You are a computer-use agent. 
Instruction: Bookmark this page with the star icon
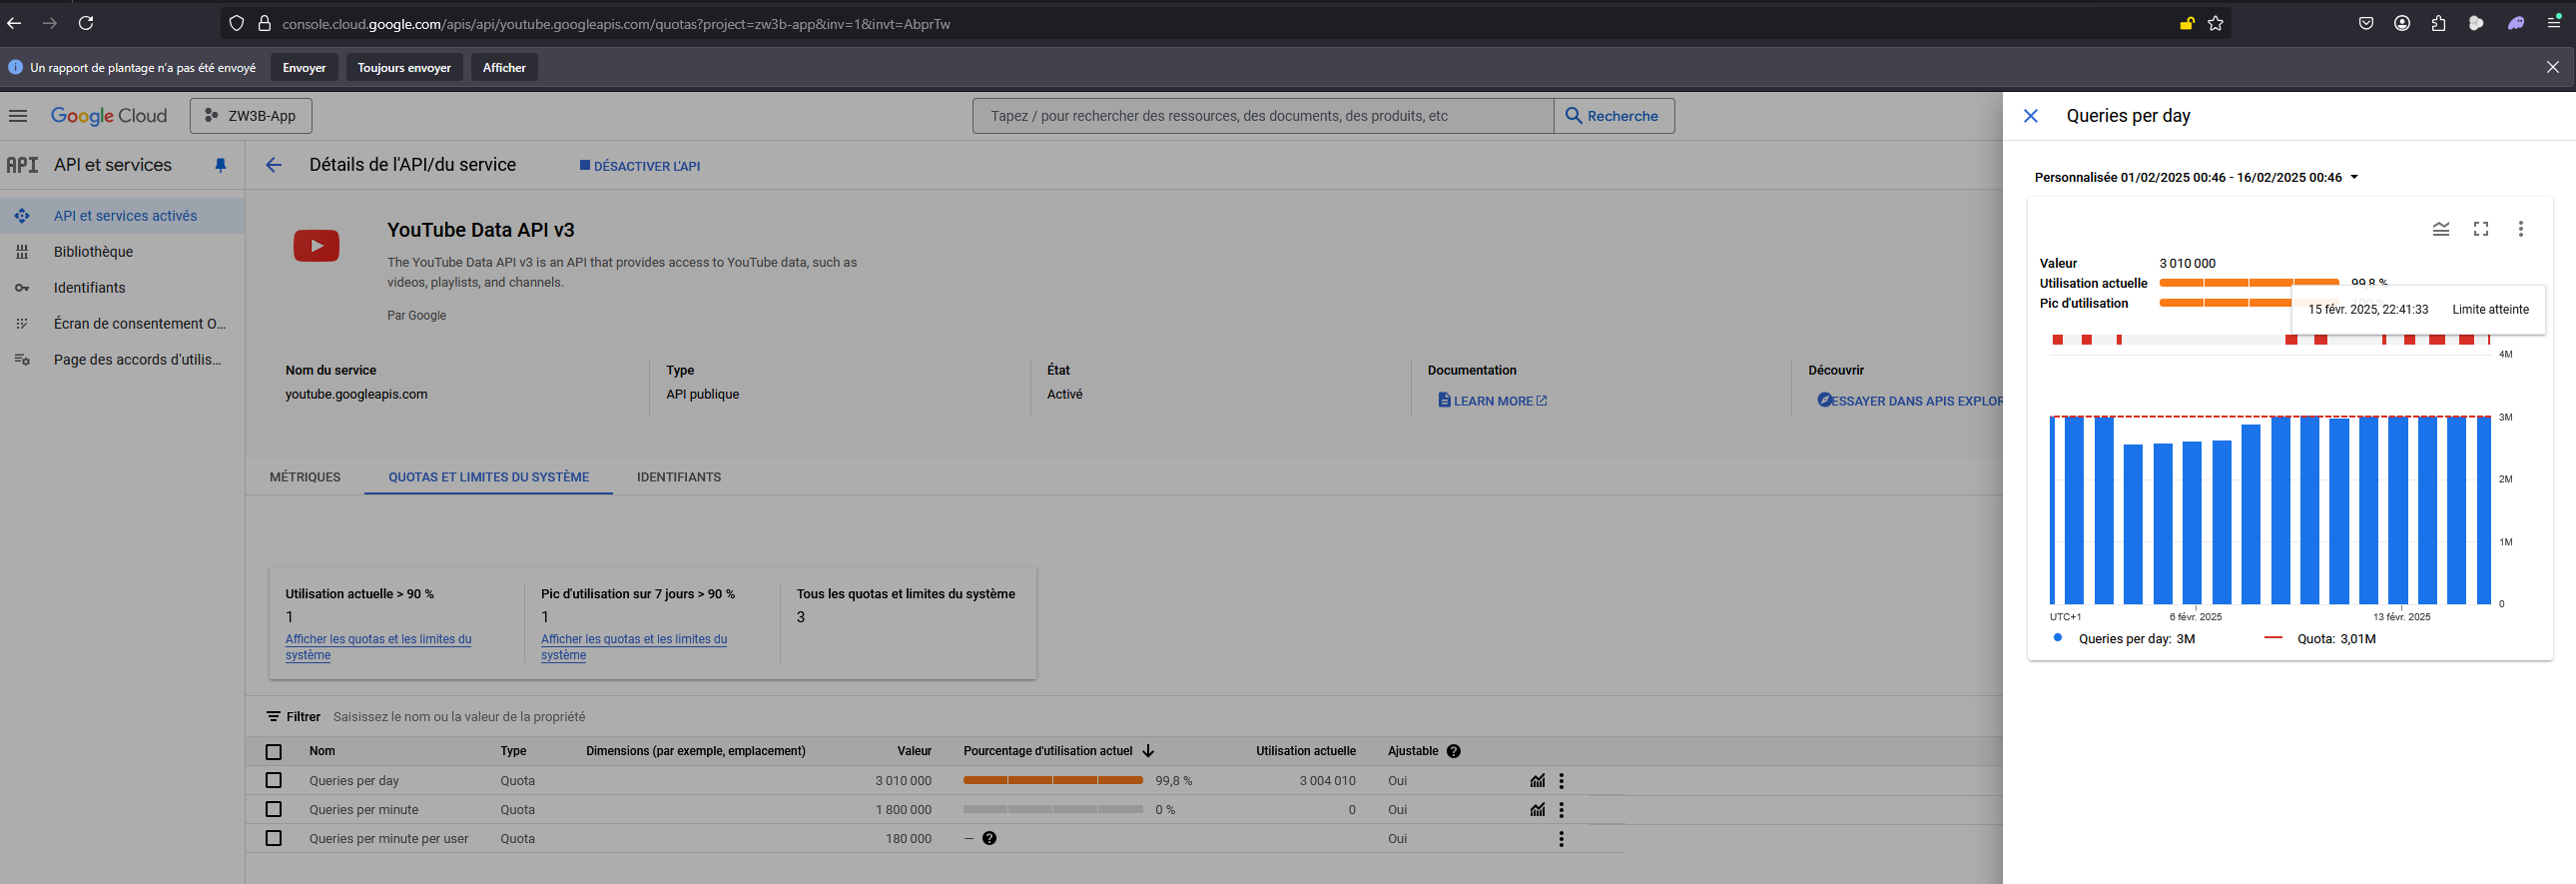pos(2216,23)
